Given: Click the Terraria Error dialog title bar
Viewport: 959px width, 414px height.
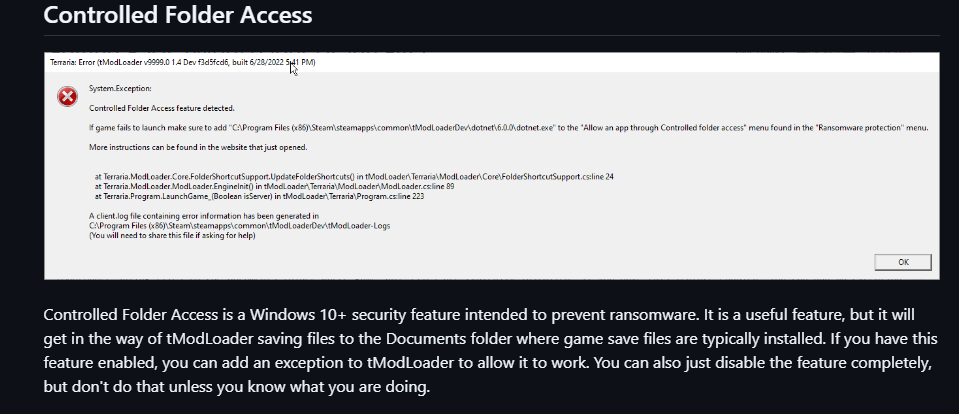Looking at the screenshot, I should point(400,62).
